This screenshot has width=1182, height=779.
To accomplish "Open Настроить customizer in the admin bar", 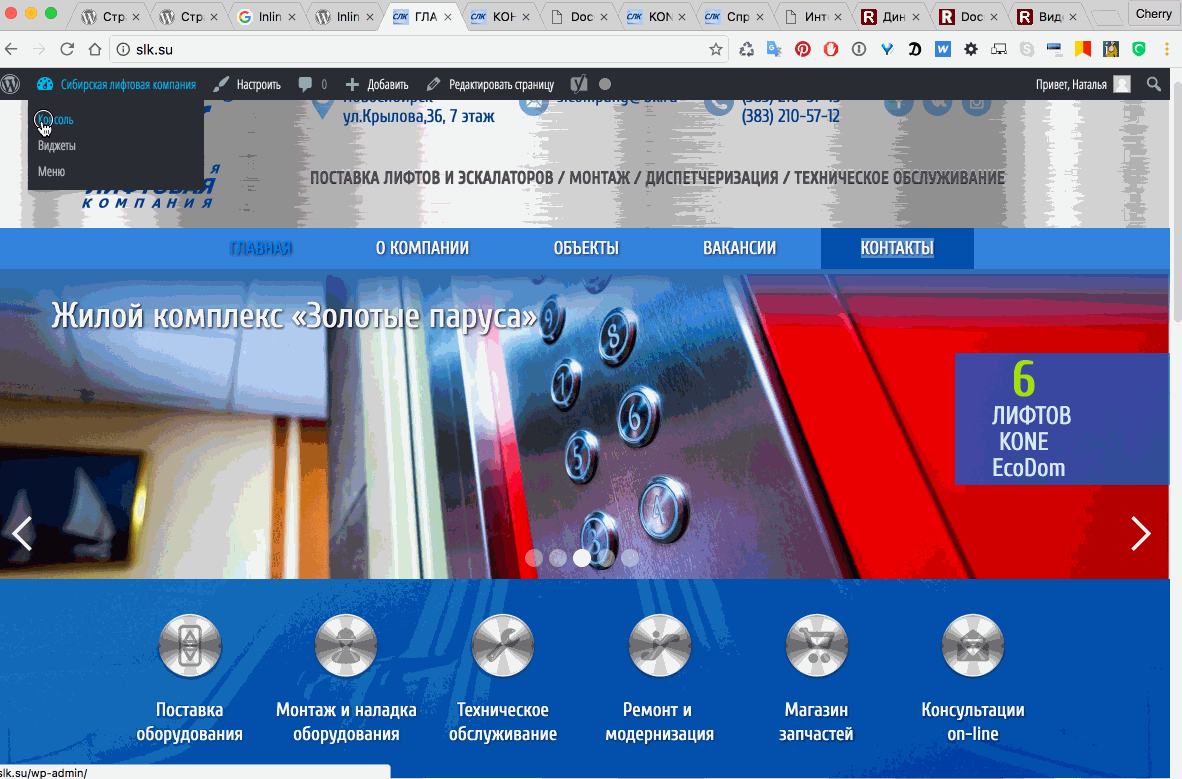I will click(247, 84).
